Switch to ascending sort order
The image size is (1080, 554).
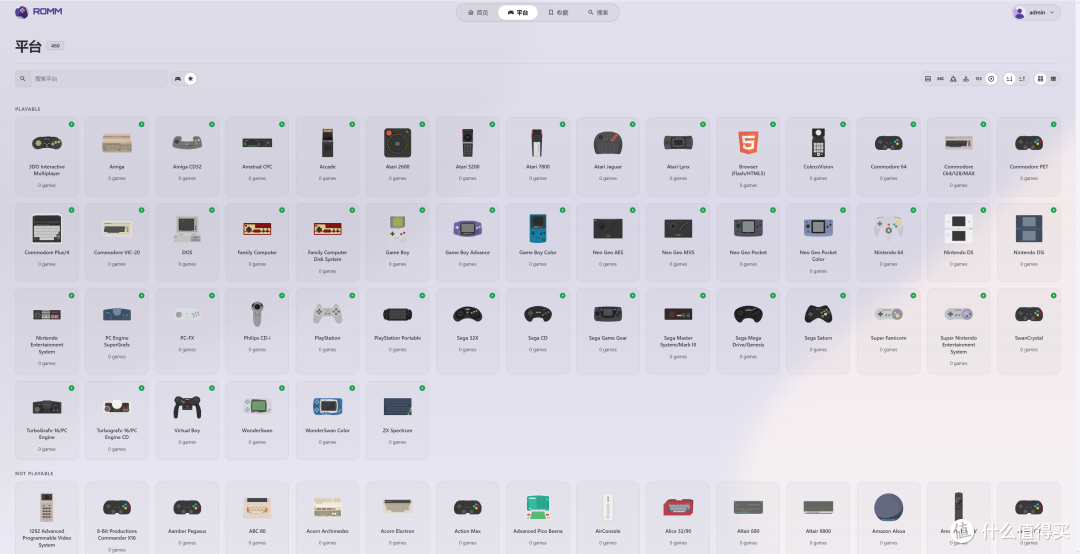pyautogui.click(x=1009, y=79)
